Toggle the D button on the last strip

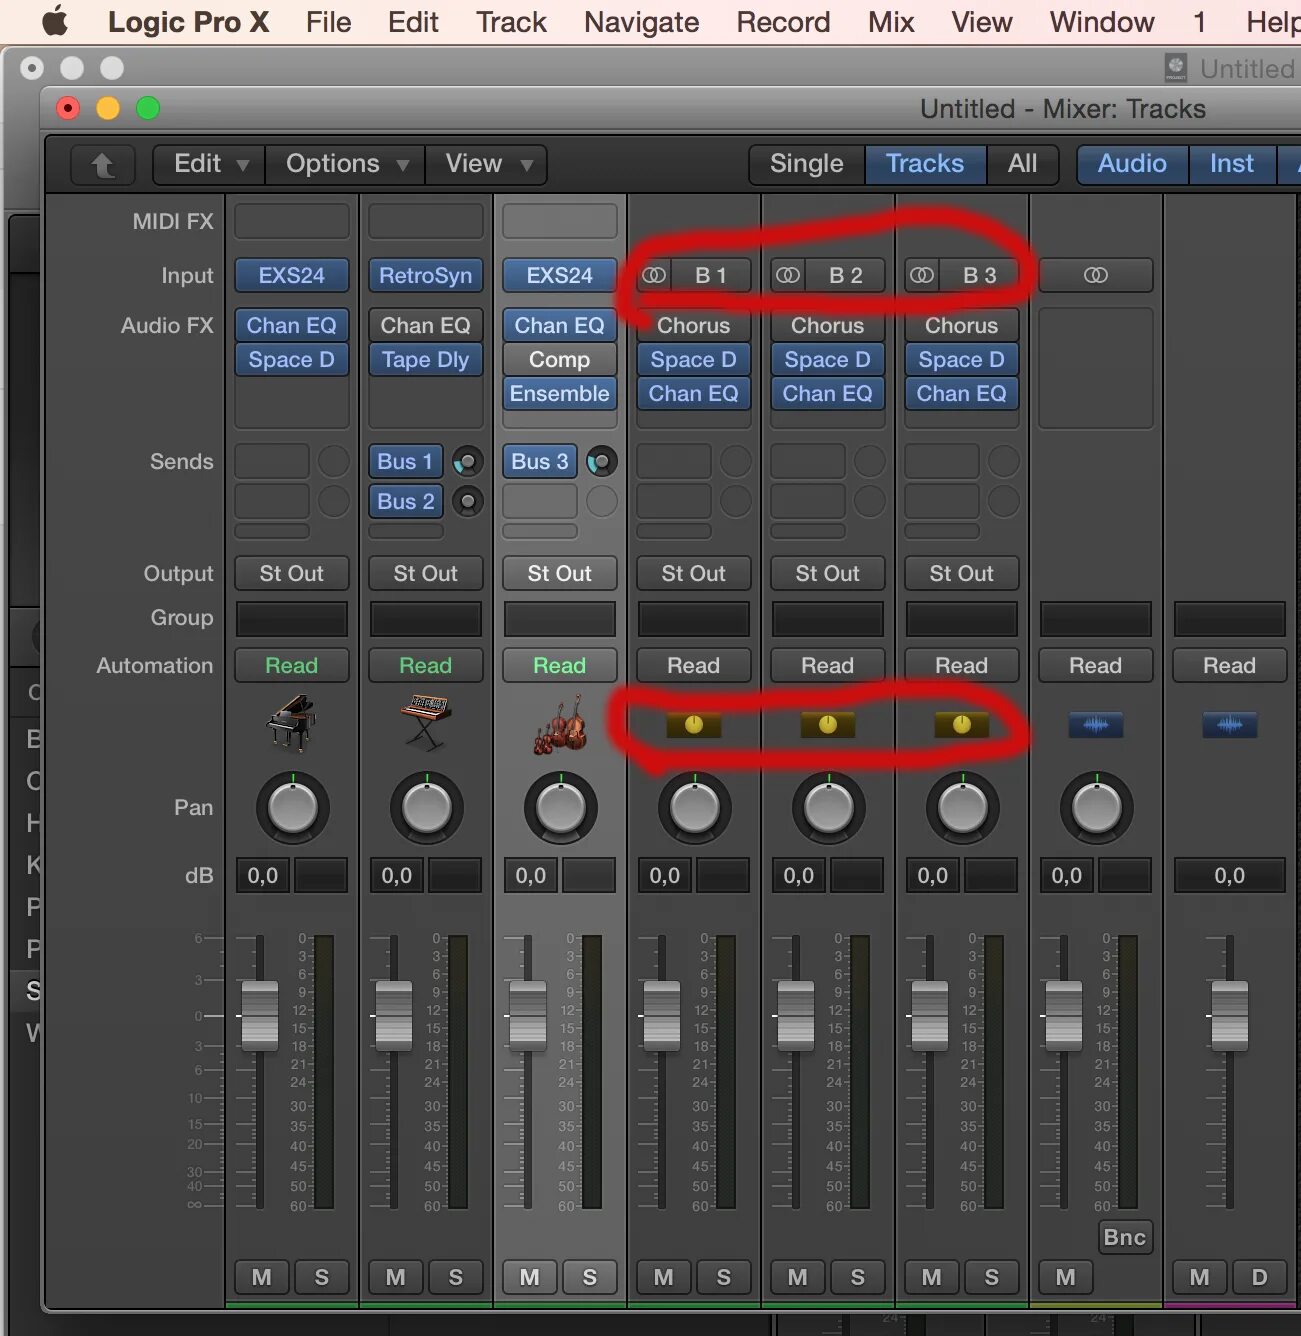pos(1260,1277)
